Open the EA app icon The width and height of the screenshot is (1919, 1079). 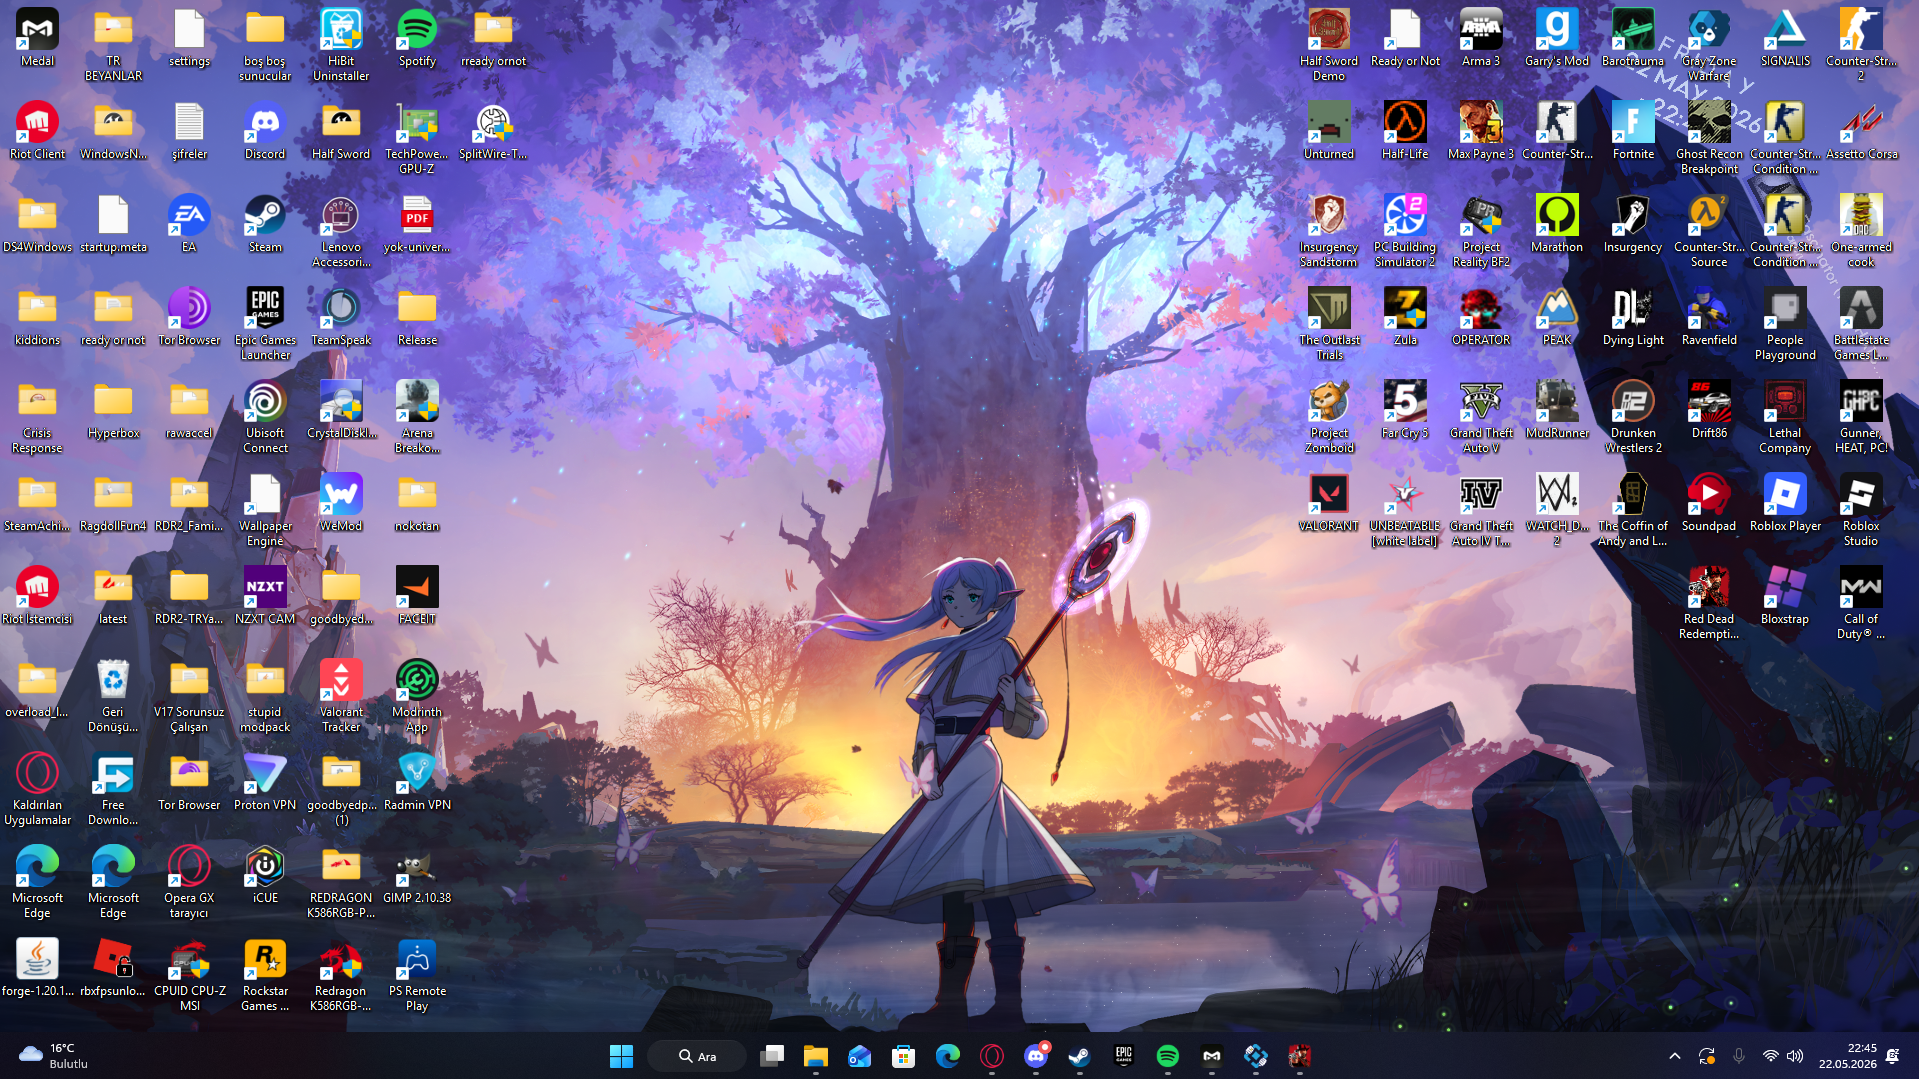[x=189, y=224]
